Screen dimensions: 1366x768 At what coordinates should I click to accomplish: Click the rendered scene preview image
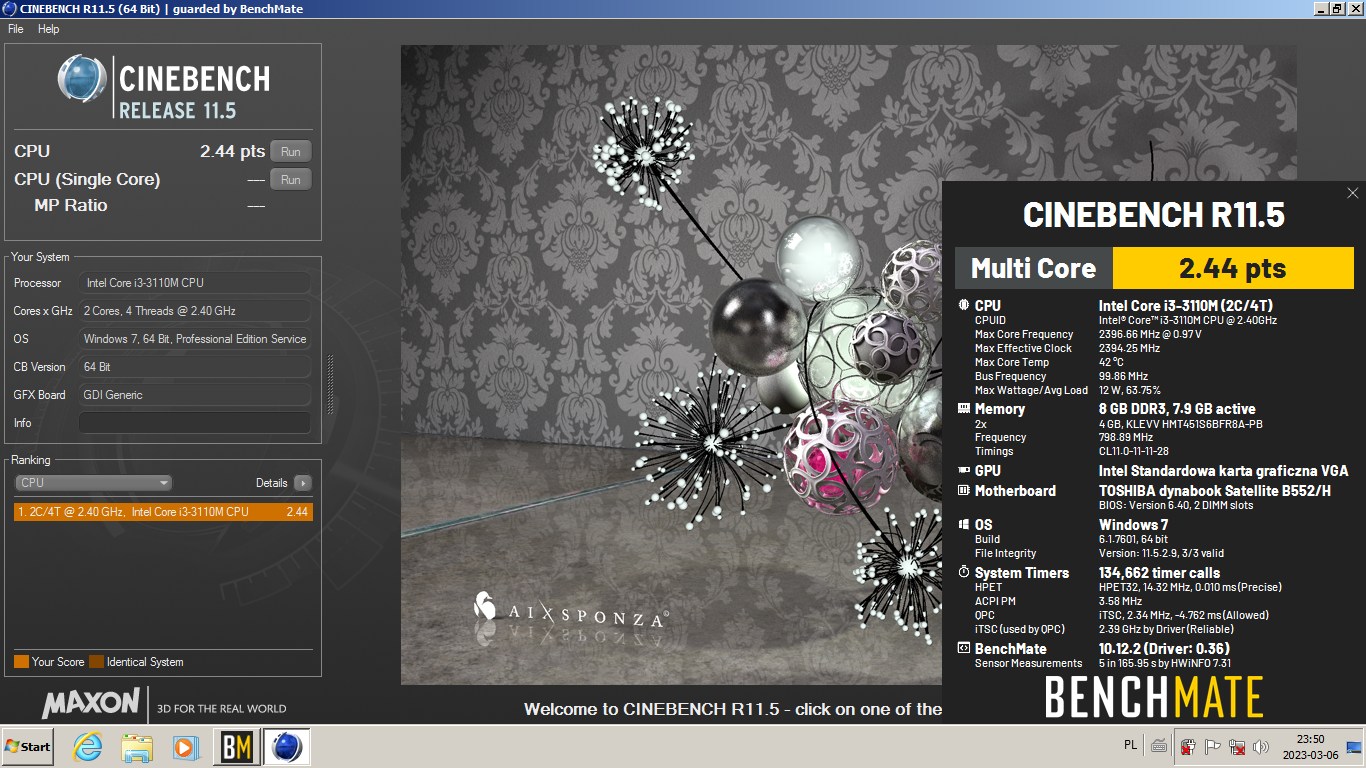(671, 364)
